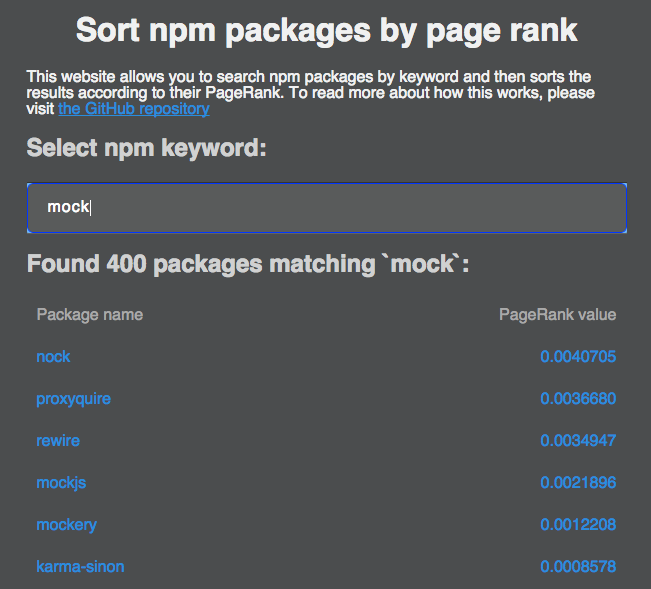Viewport: 651px width, 589px height.
Task: Focus the npm keyword search field
Action: coord(327,208)
